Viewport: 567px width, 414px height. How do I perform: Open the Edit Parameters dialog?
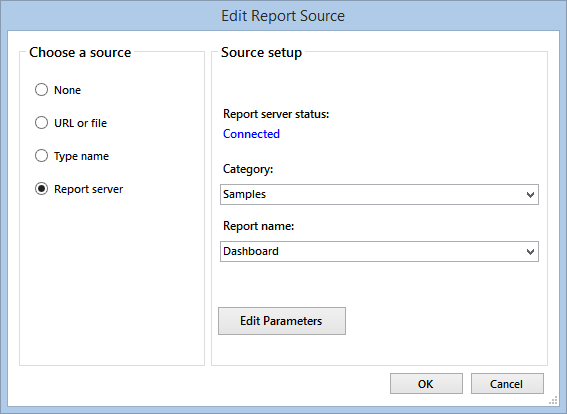pos(282,321)
